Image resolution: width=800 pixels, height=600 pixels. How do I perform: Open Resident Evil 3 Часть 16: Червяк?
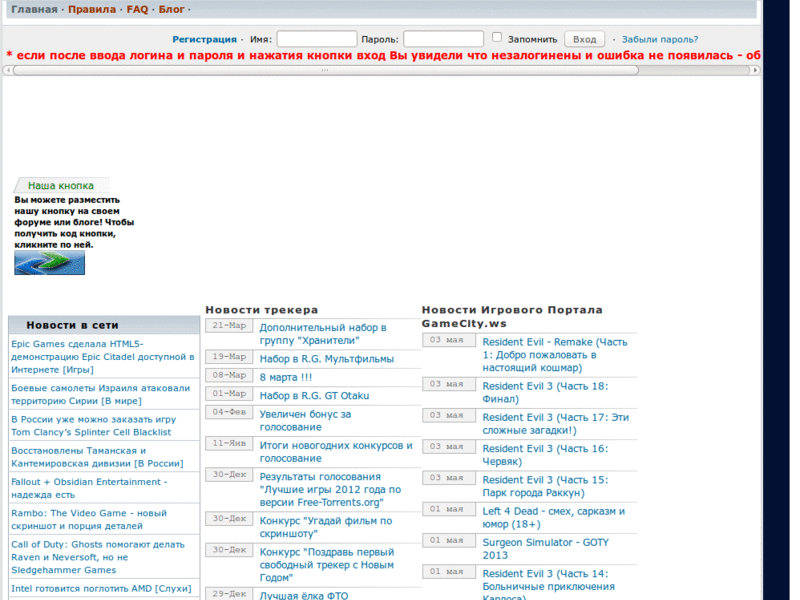(545, 455)
